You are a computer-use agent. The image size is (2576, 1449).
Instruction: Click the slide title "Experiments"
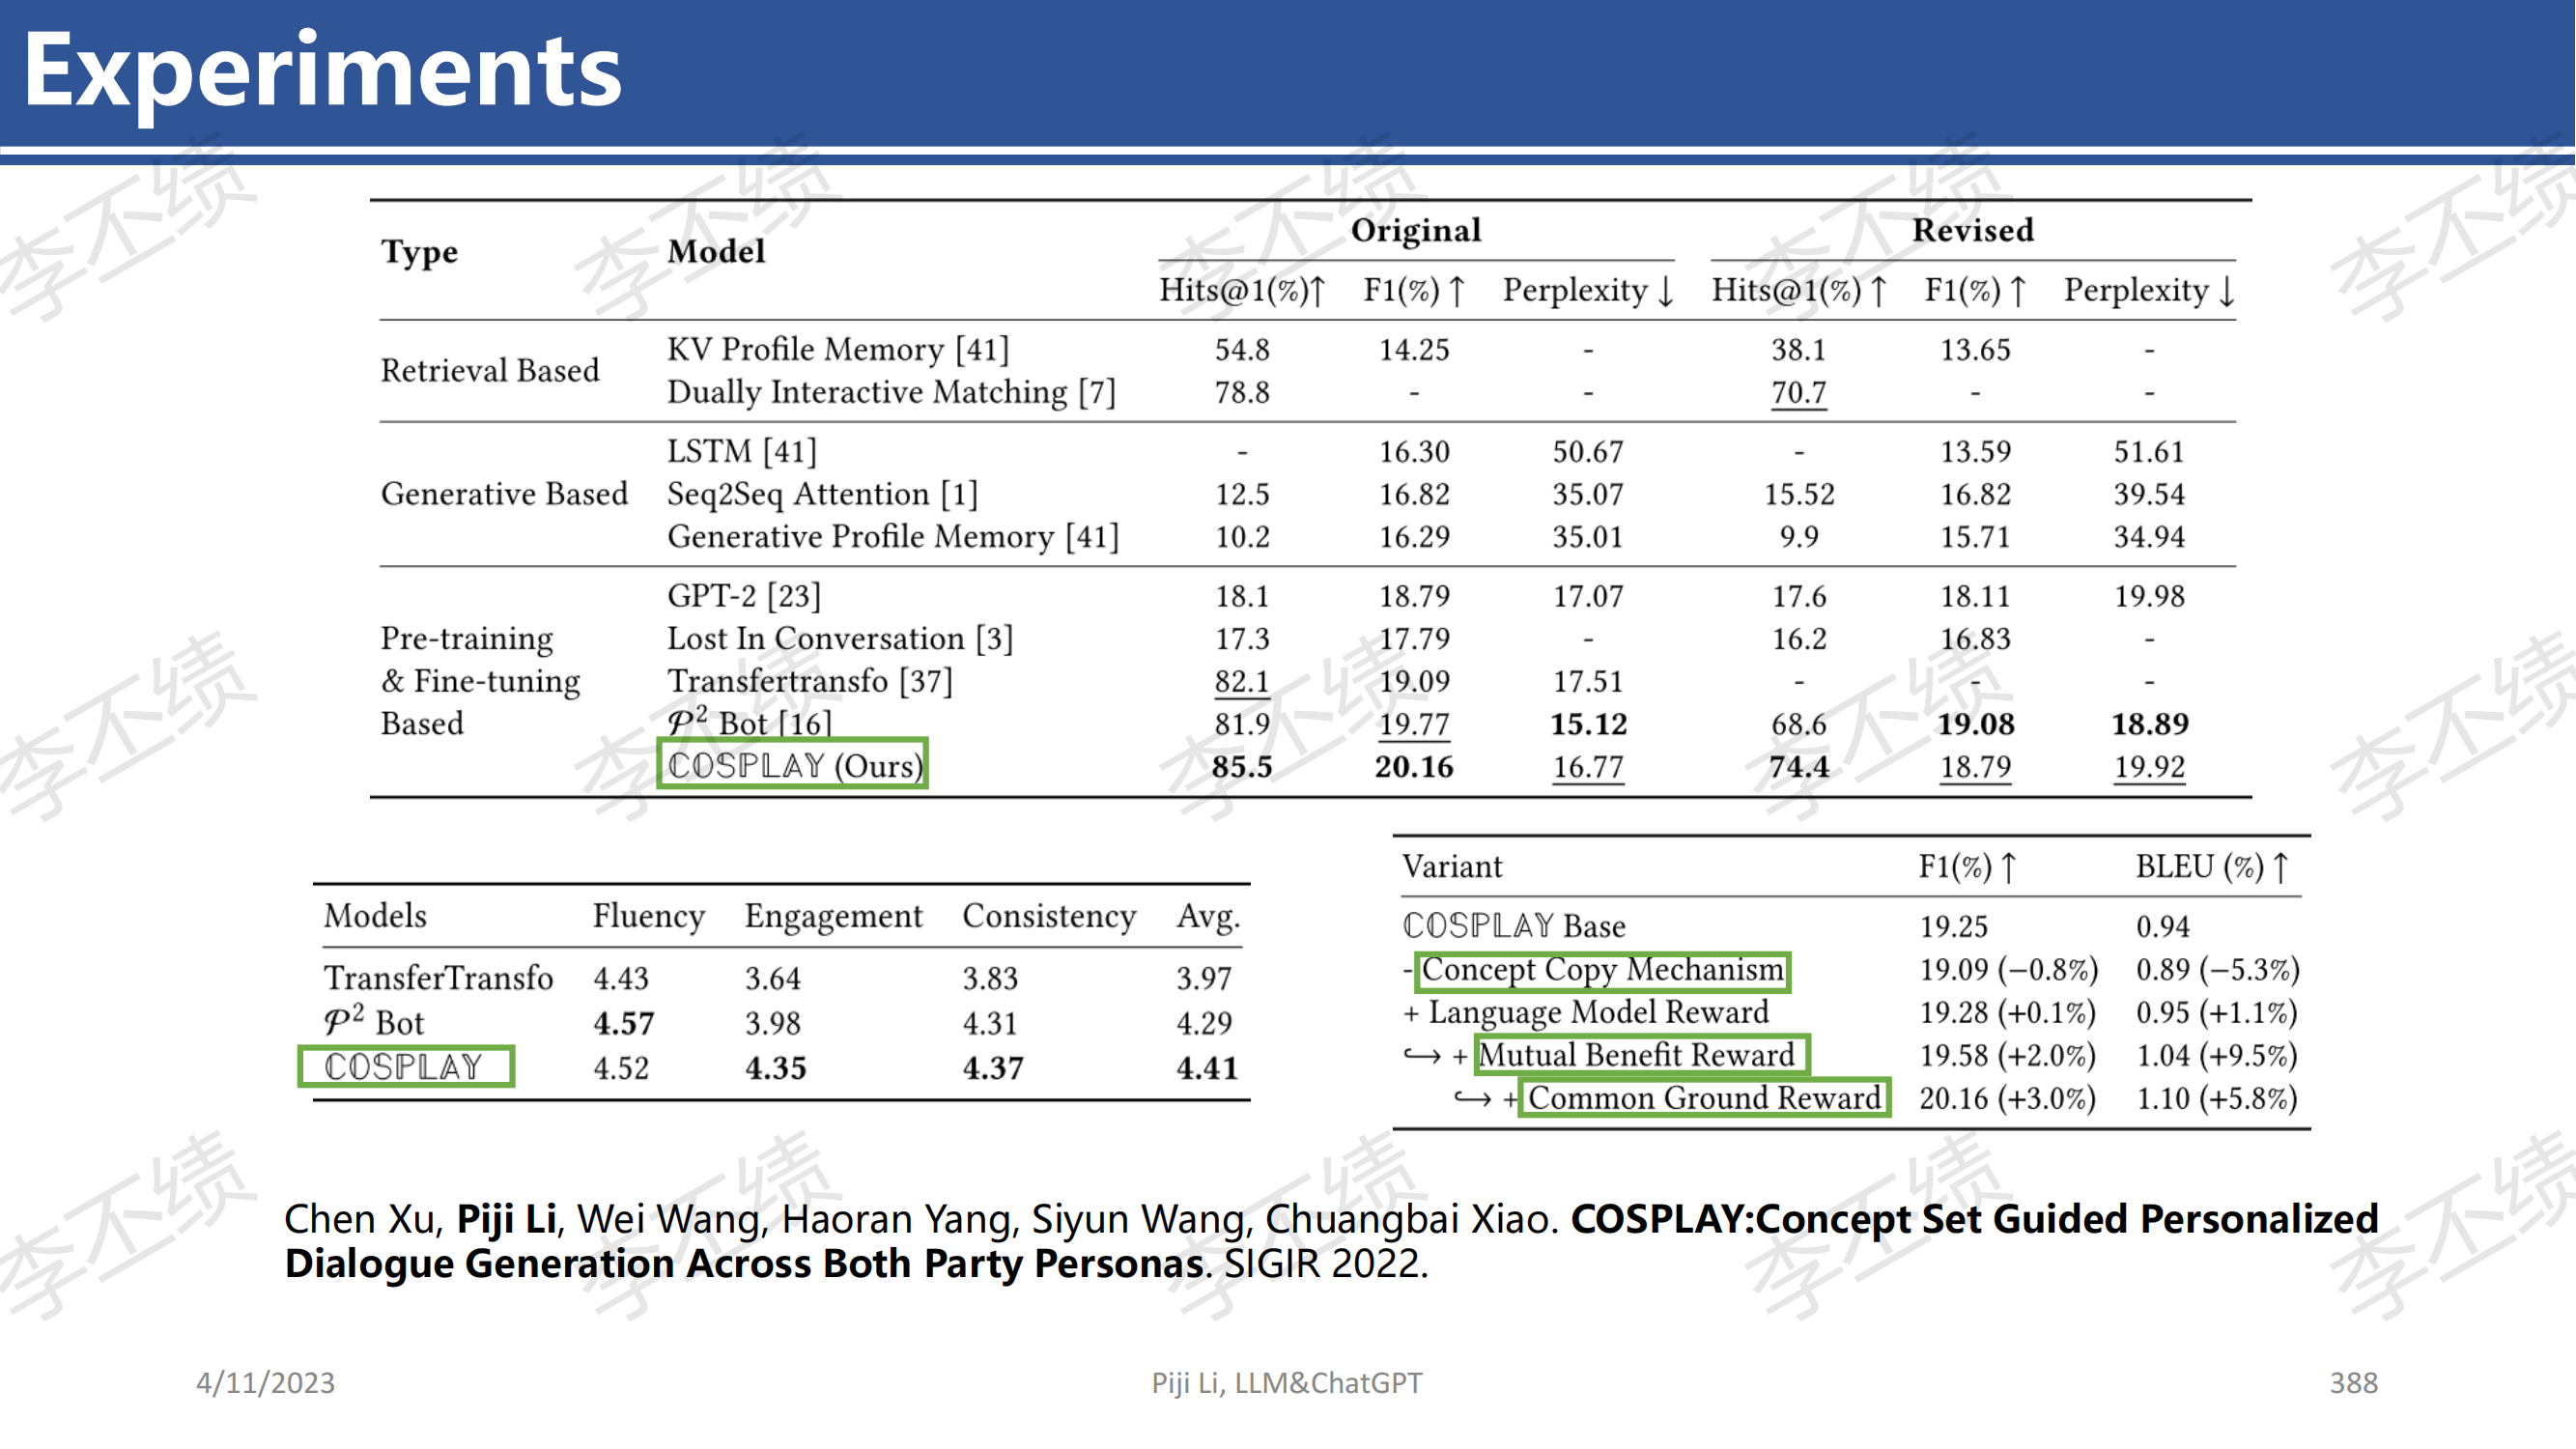[x=322, y=70]
